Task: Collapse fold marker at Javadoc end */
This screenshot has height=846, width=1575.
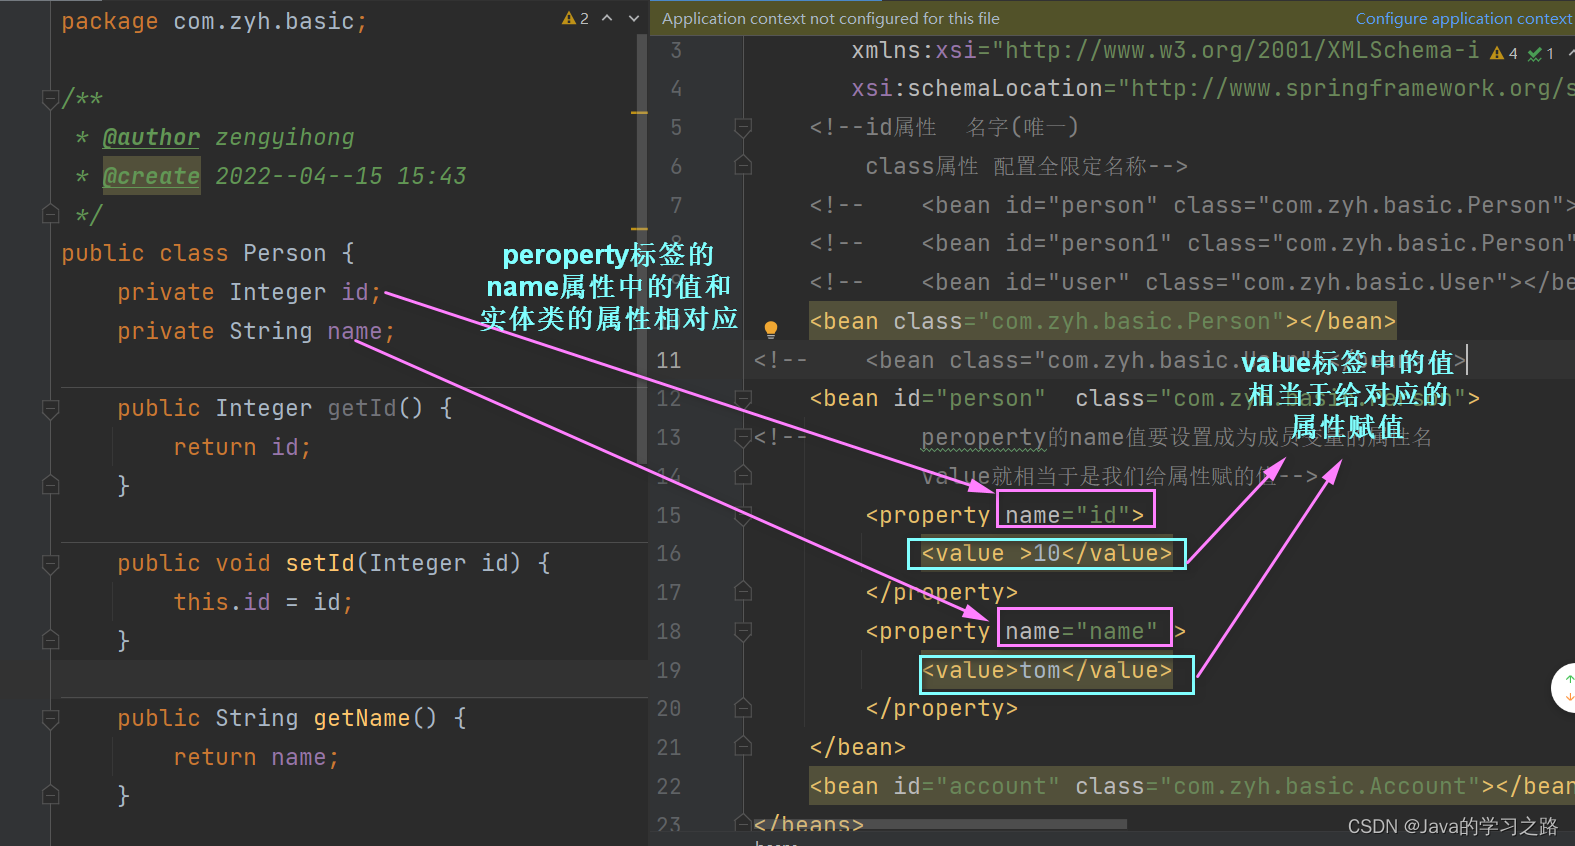Action: 50,214
